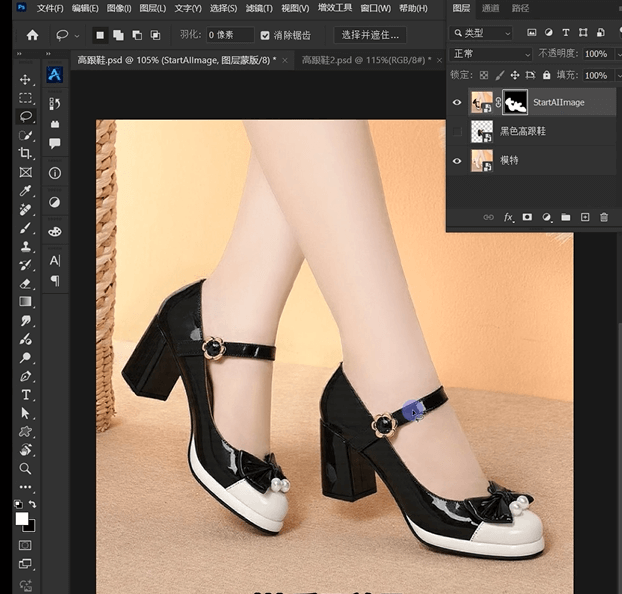
Task: Switch to the 通道 channels tab
Action: pos(490,8)
